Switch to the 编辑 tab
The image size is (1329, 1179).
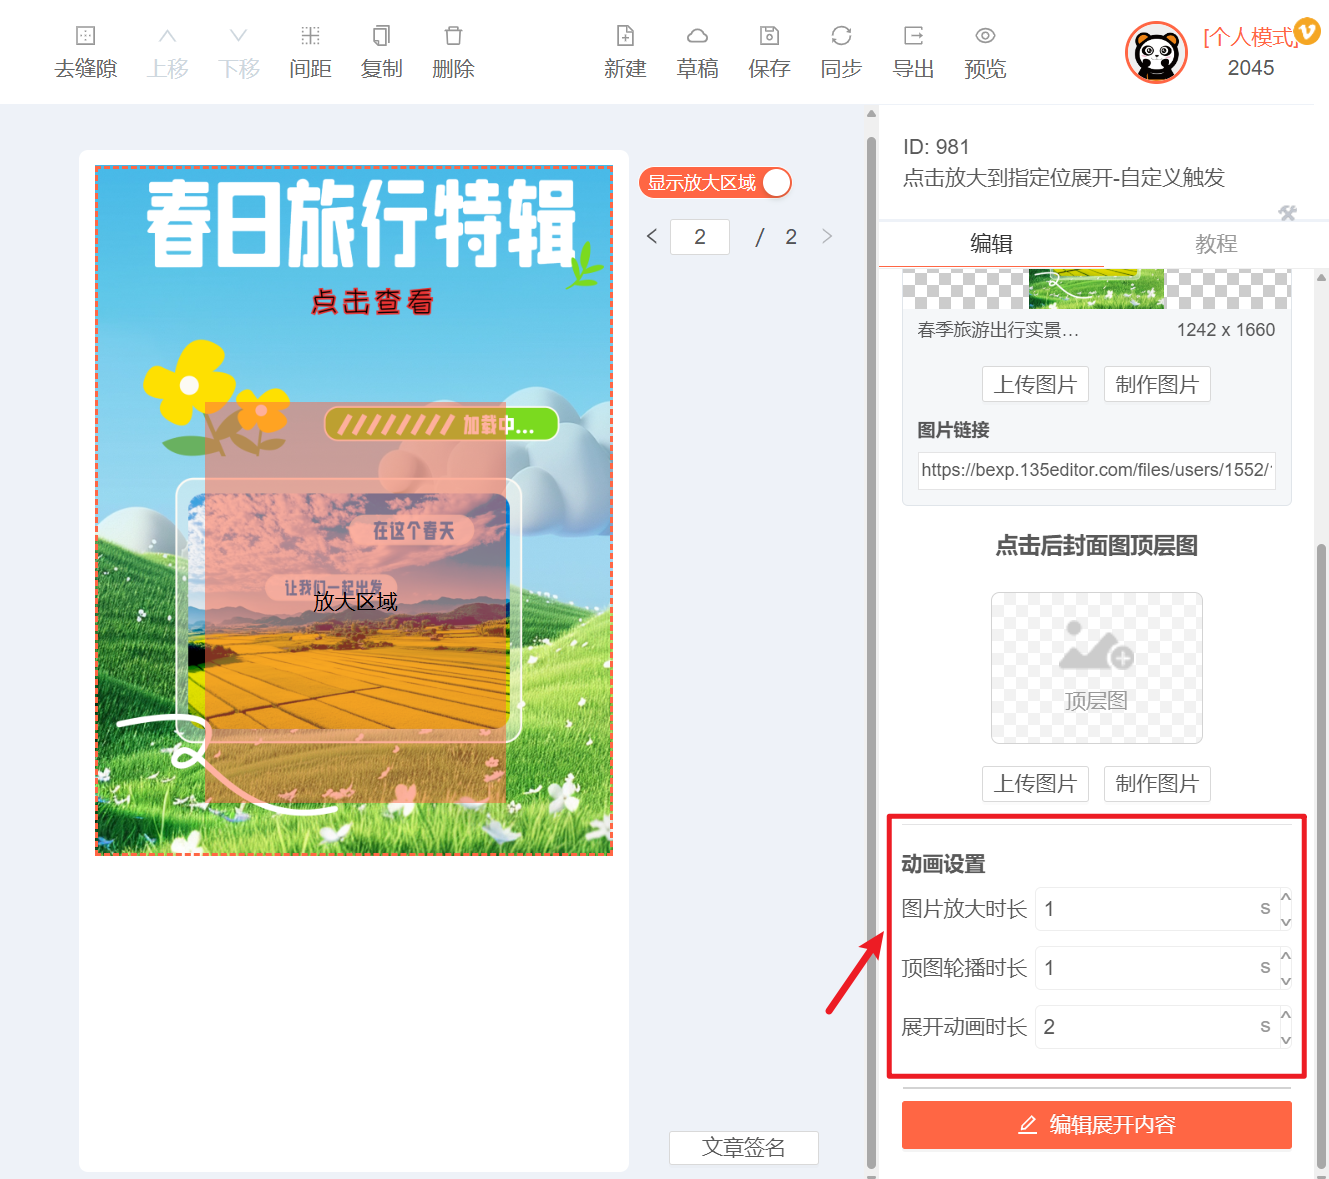pyautogui.click(x=991, y=244)
